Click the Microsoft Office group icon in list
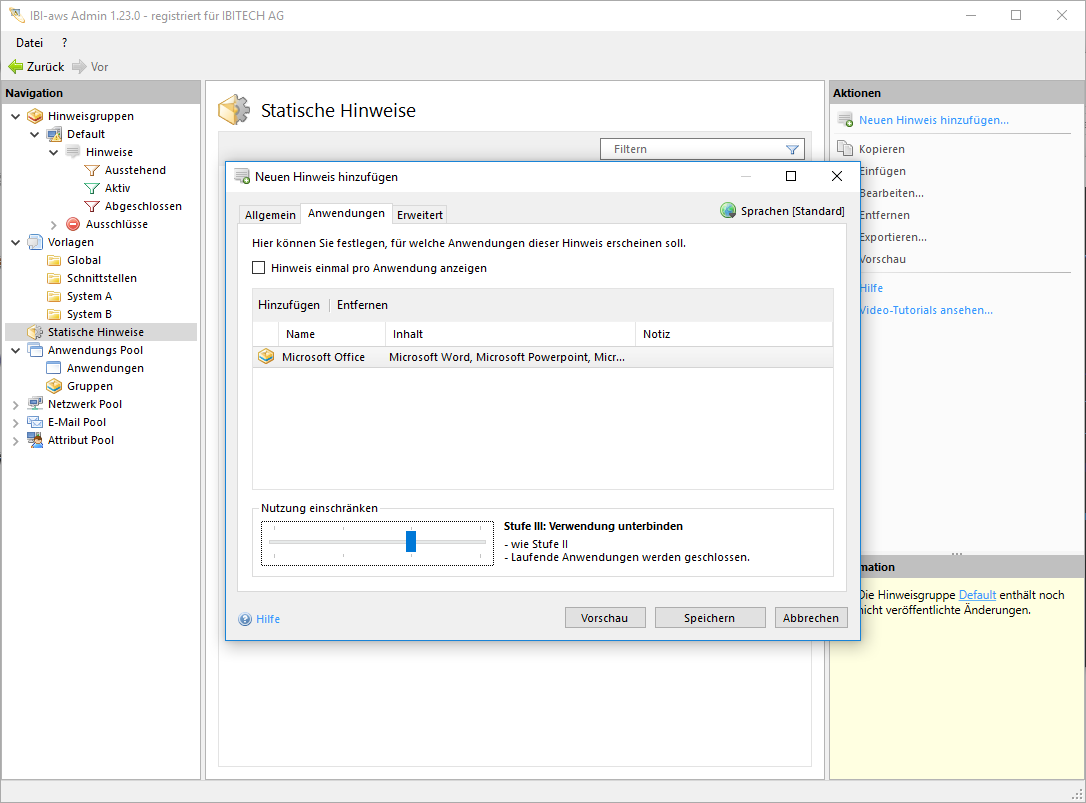The width and height of the screenshot is (1086, 803). click(266, 357)
